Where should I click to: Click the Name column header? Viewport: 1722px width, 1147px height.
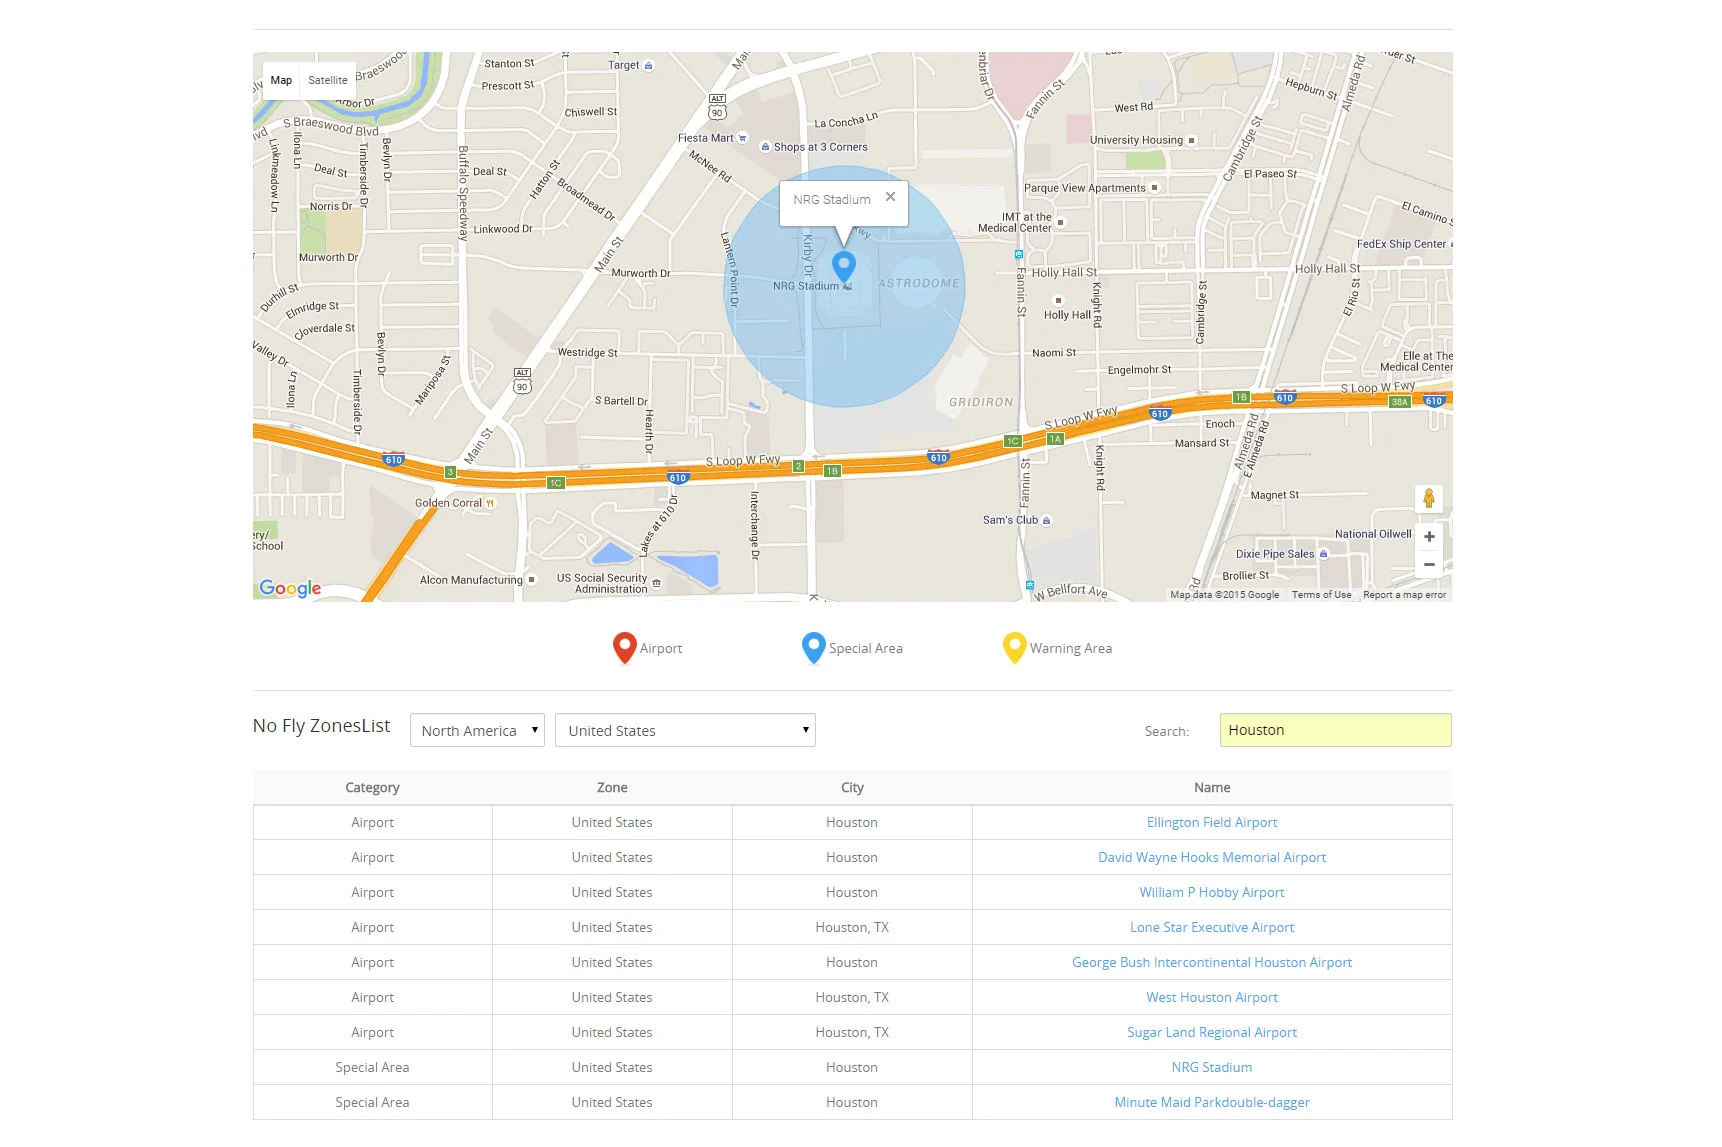[1212, 787]
